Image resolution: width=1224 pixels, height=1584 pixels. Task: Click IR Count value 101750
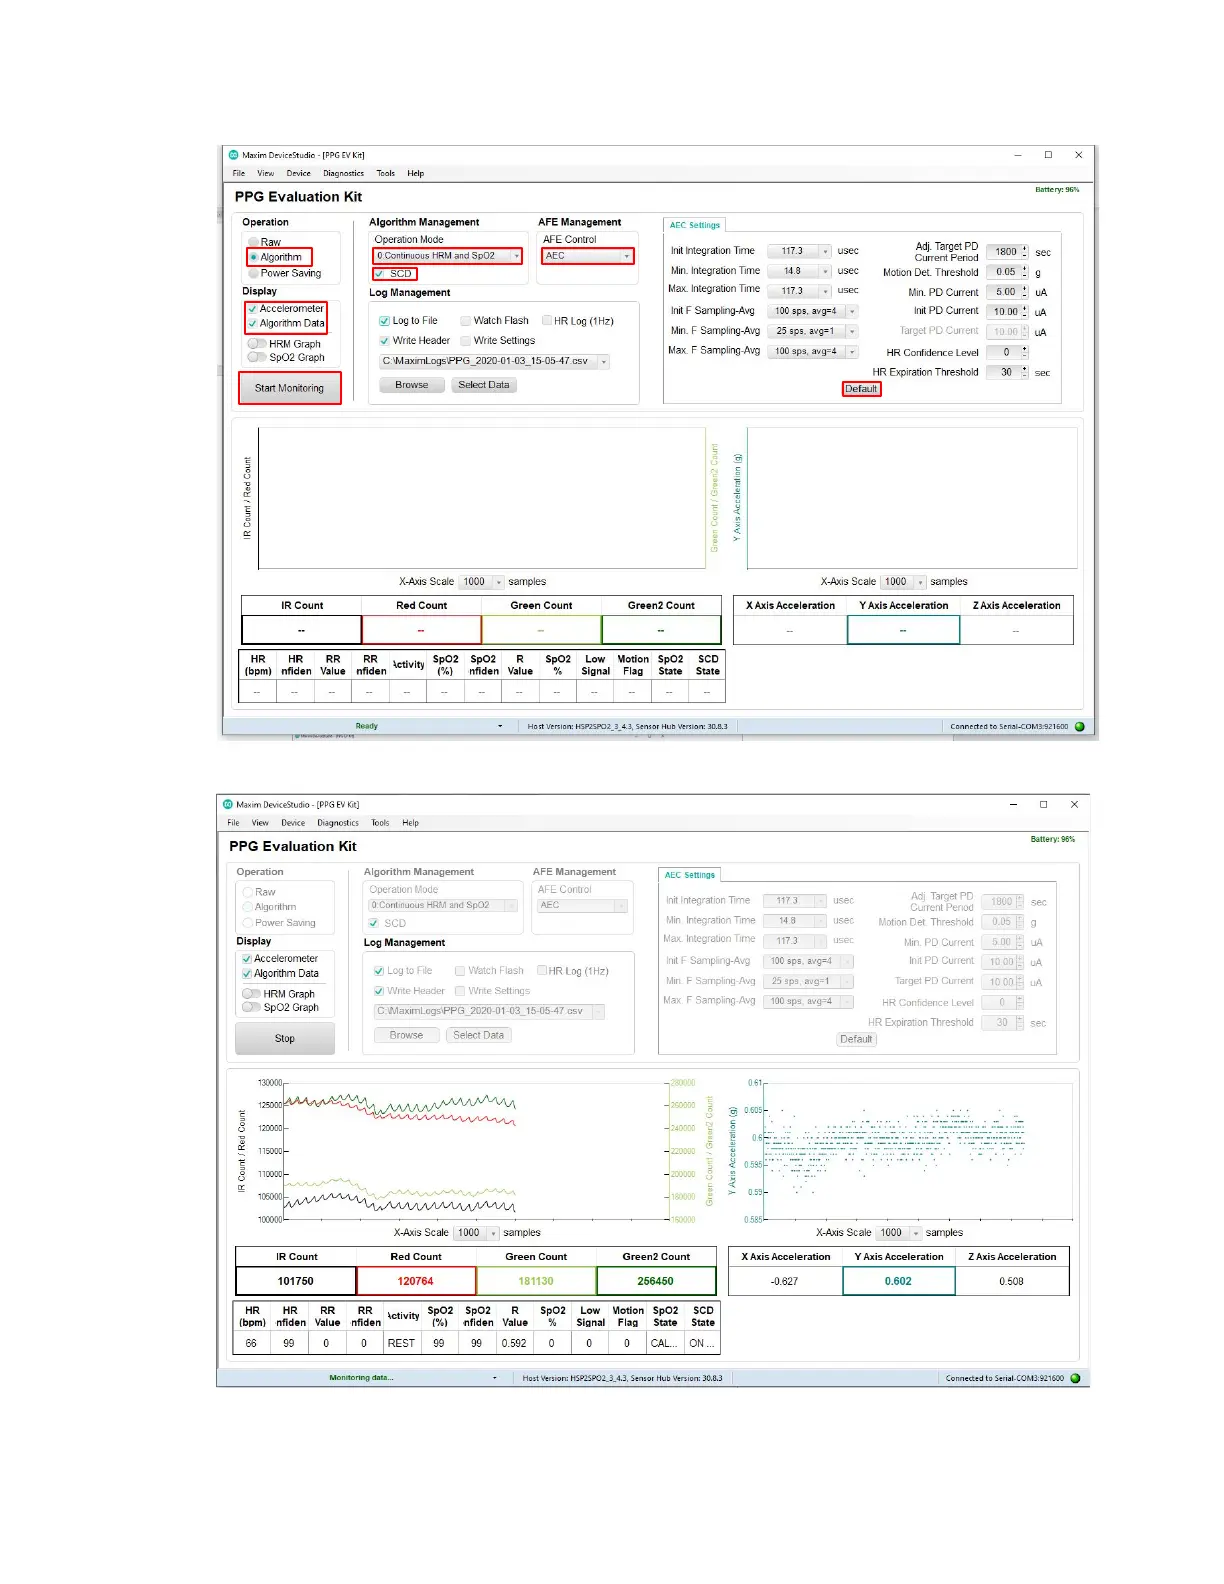tap(296, 1281)
